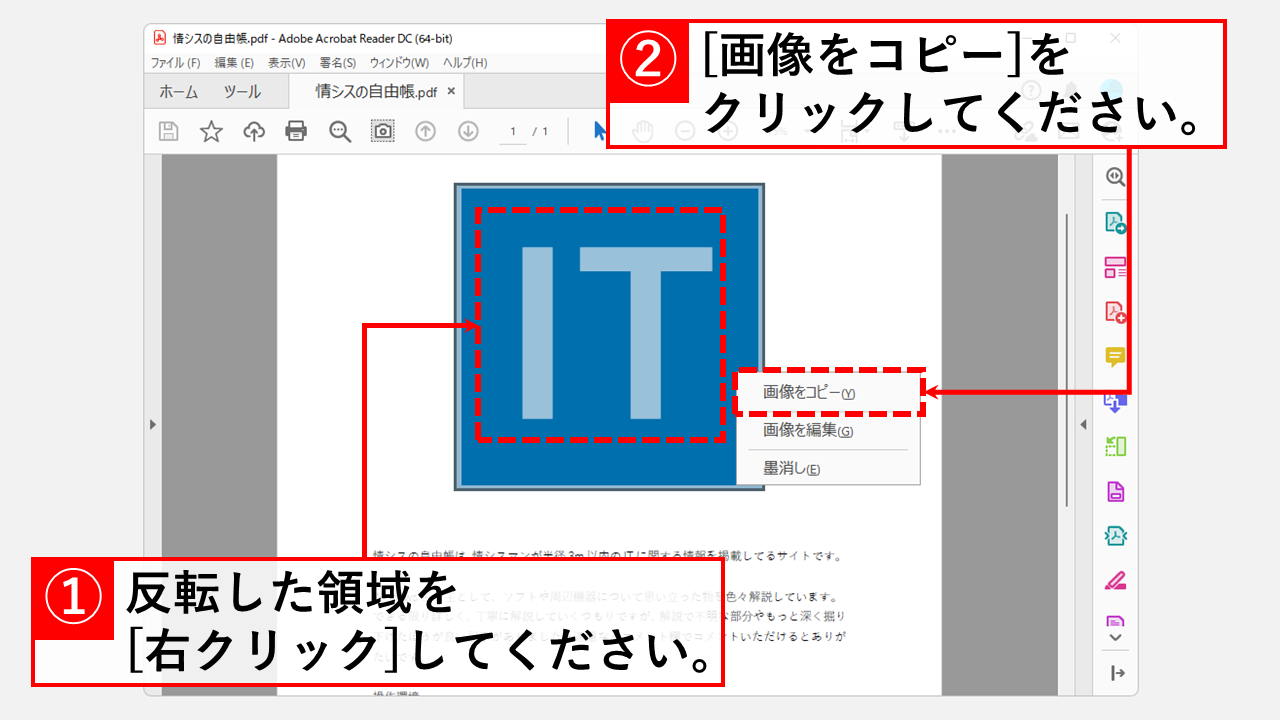1280x720 pixels.
Task: Open the Fill & Sign pen tool
Action: (1116, 580)
